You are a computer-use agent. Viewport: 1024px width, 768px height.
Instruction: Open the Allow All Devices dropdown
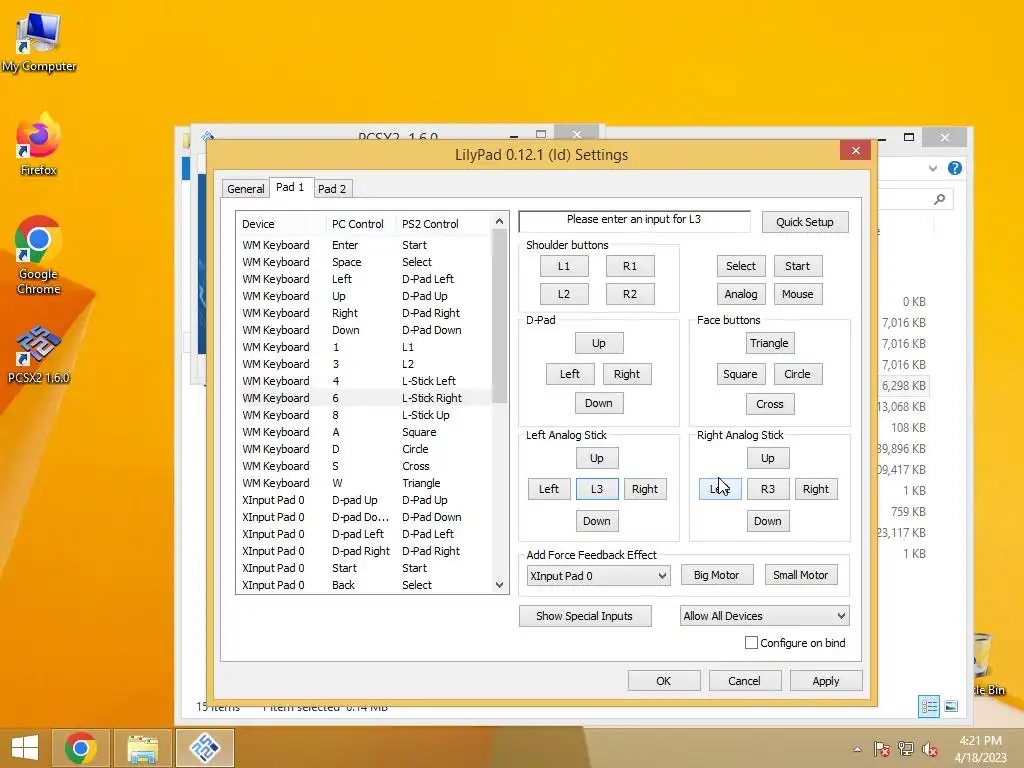pos(764,616)
